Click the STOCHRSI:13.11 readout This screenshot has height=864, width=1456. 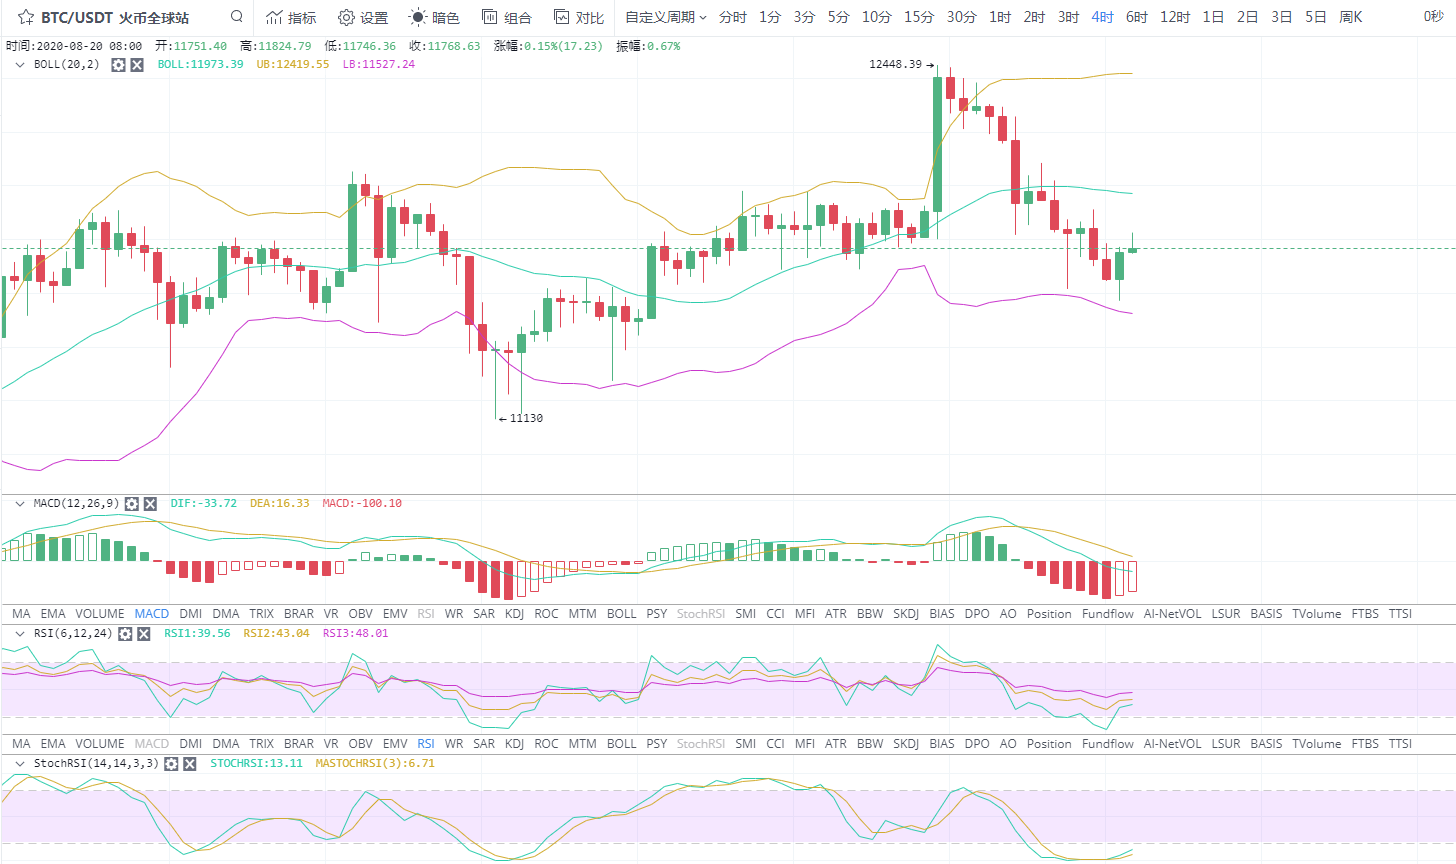pyautogui.click(x=256, y=764)
